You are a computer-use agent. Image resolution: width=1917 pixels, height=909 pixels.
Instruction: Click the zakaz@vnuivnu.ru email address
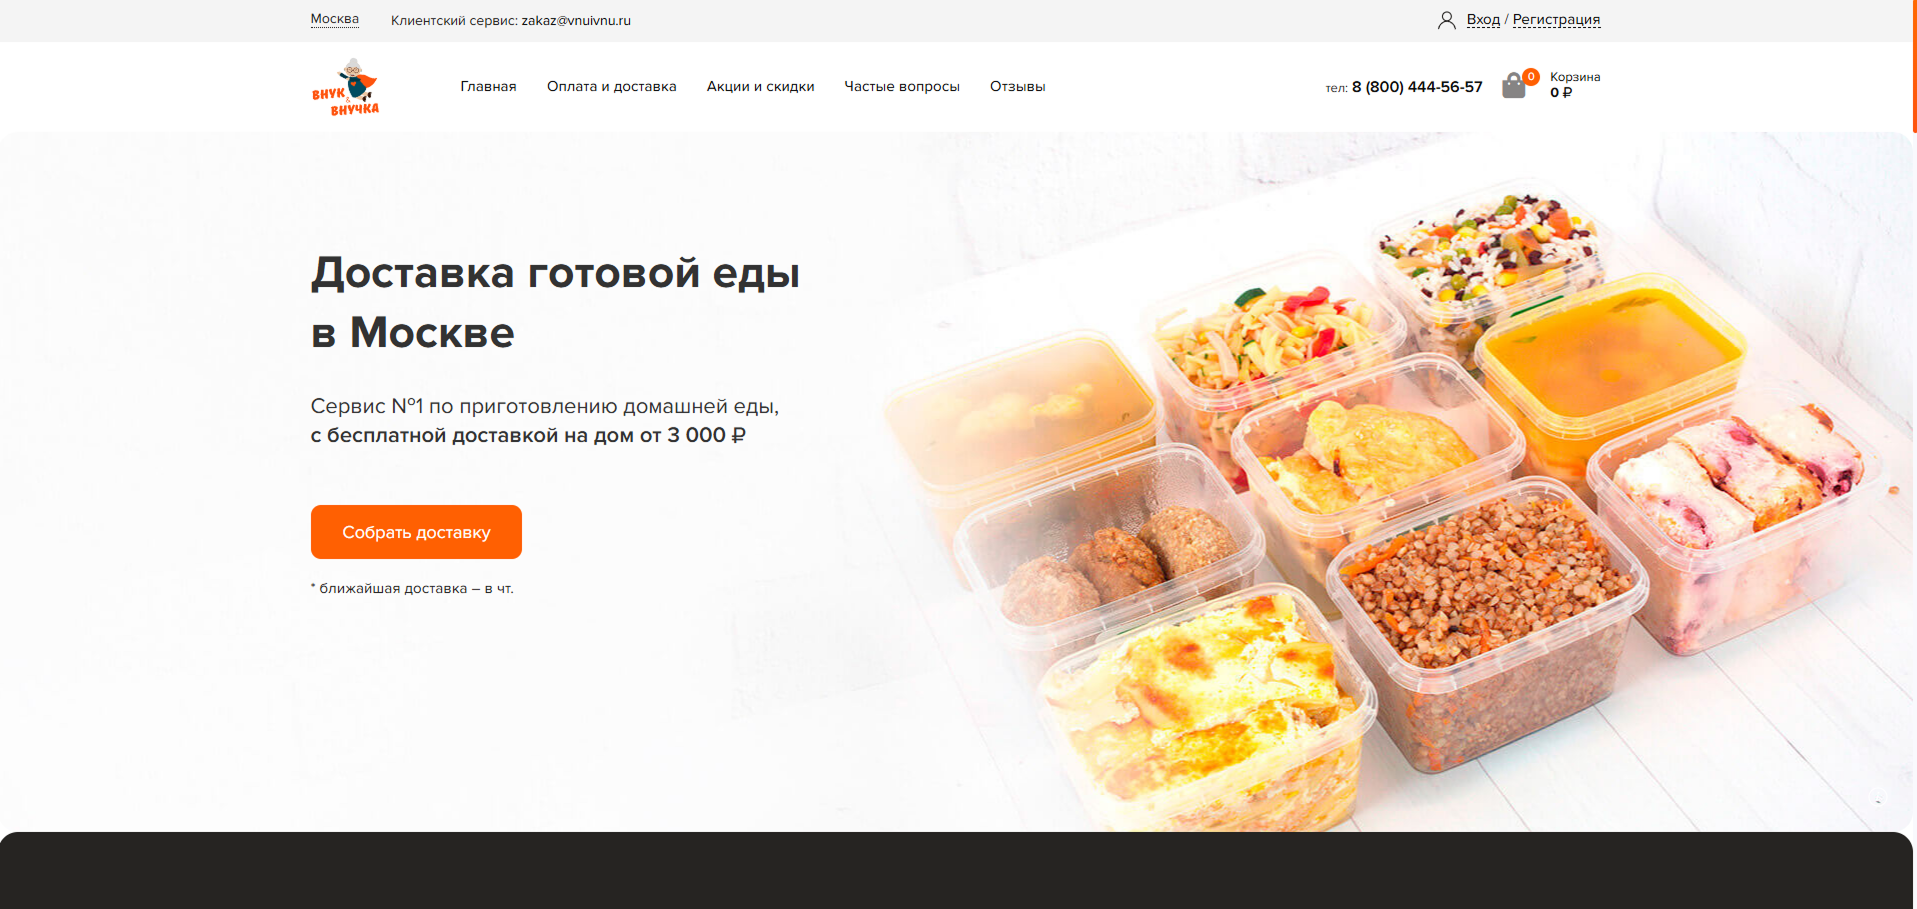[576, 20]
